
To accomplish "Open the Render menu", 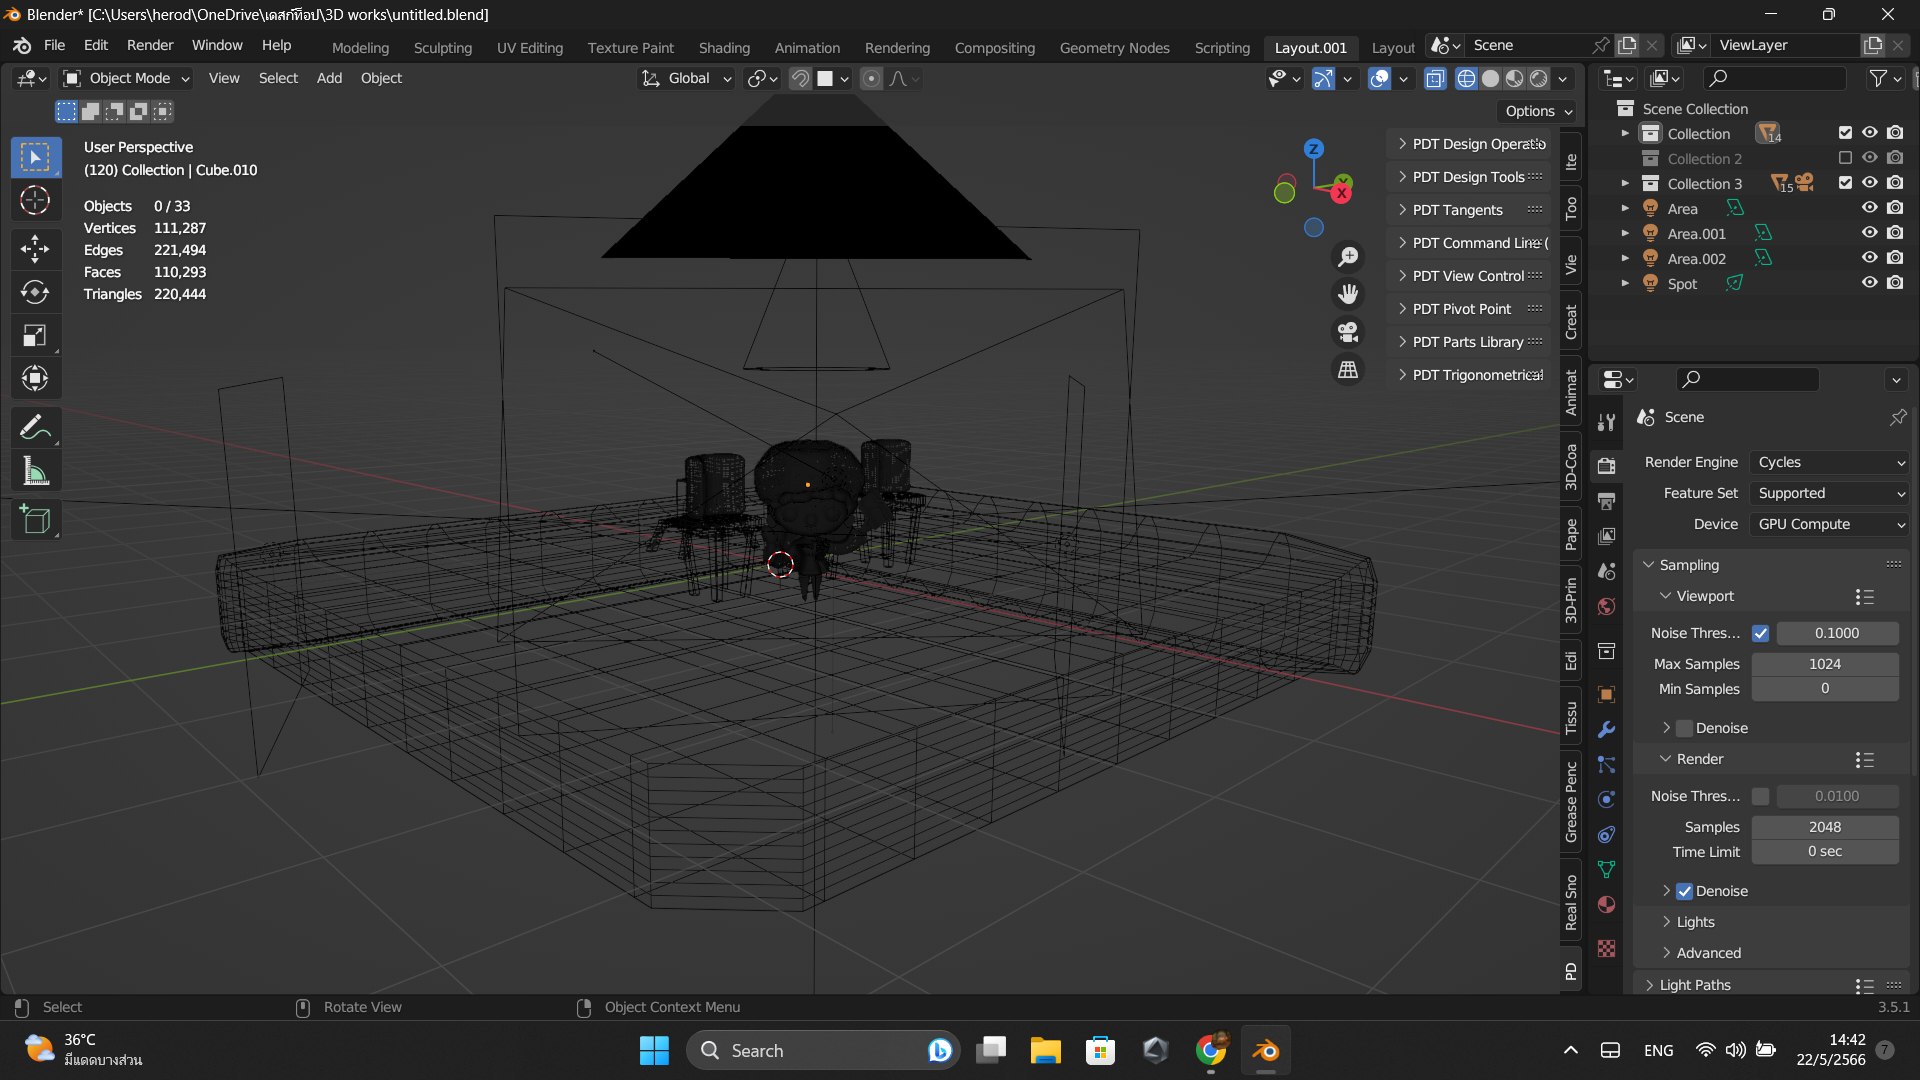I will coord(150,46).
